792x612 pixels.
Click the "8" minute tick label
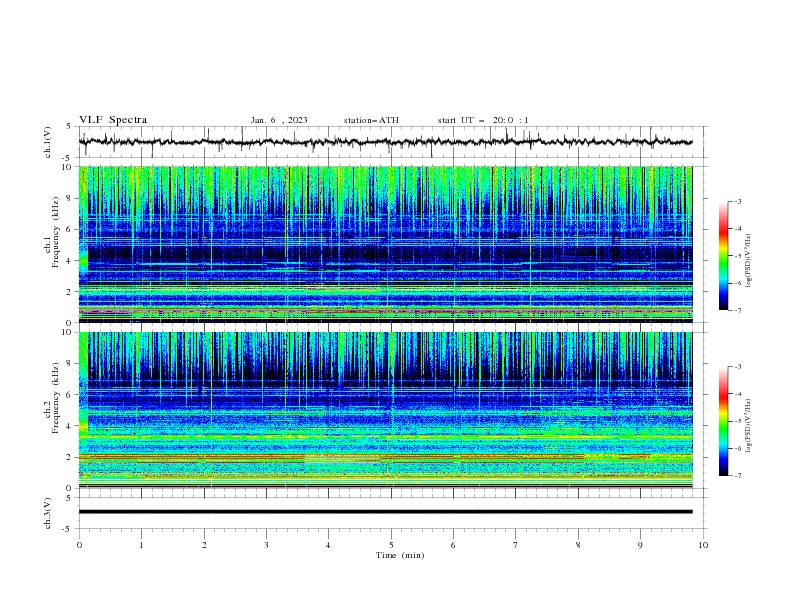coord(578,545)
